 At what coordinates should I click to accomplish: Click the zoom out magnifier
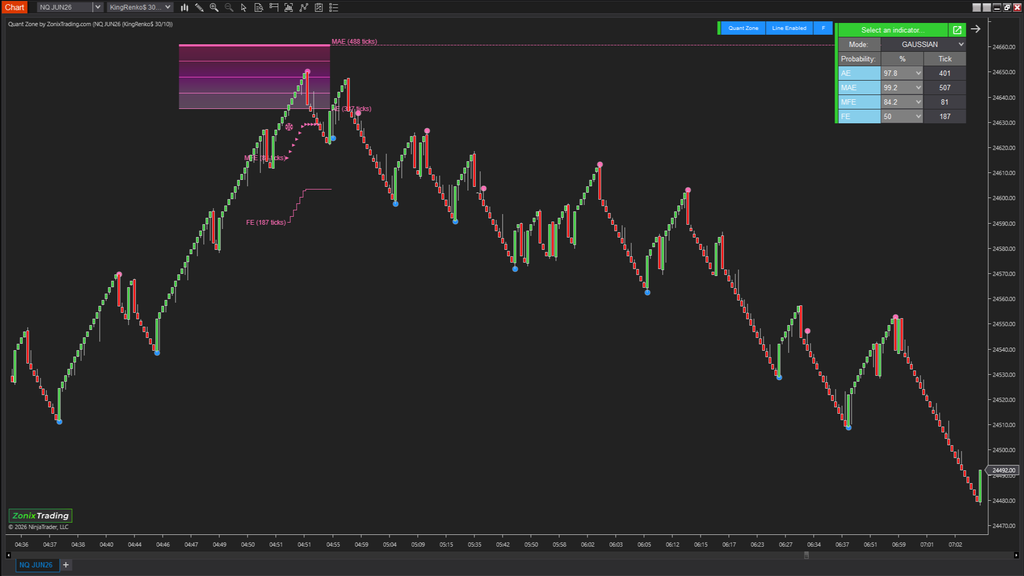229,7
